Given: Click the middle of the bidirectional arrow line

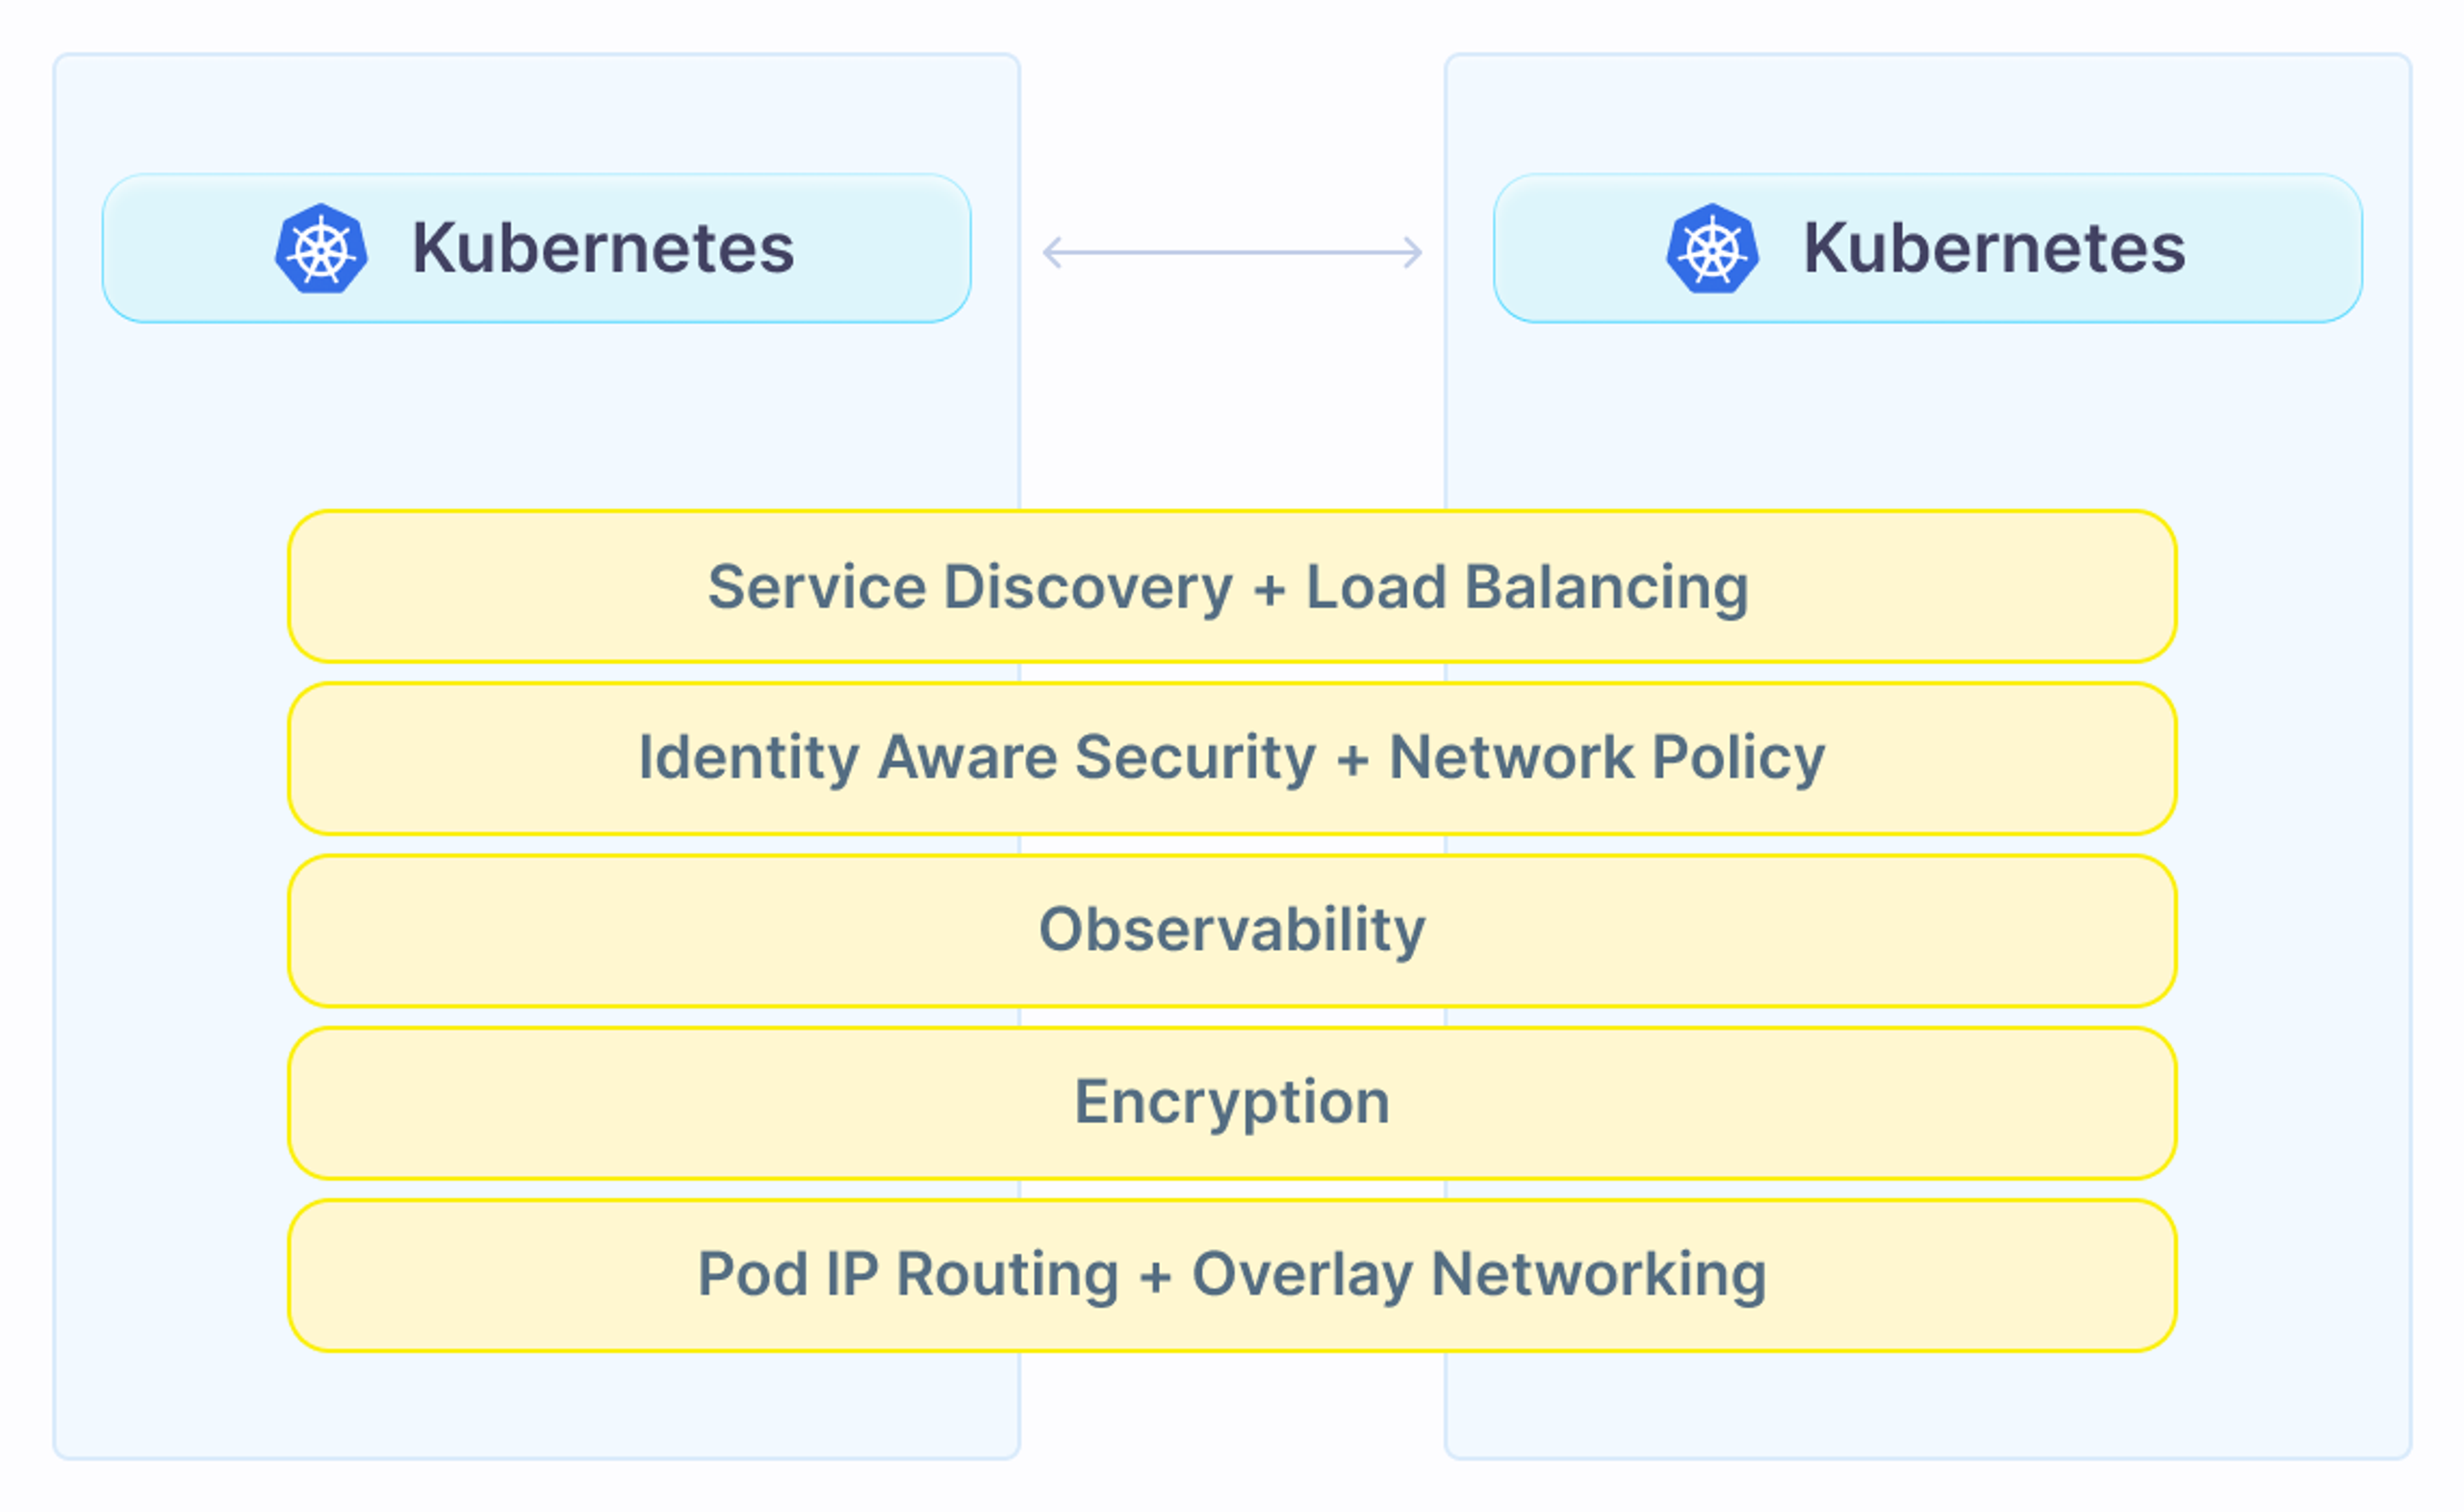Looking at the screenshot, I should [x=1232, y=252].
